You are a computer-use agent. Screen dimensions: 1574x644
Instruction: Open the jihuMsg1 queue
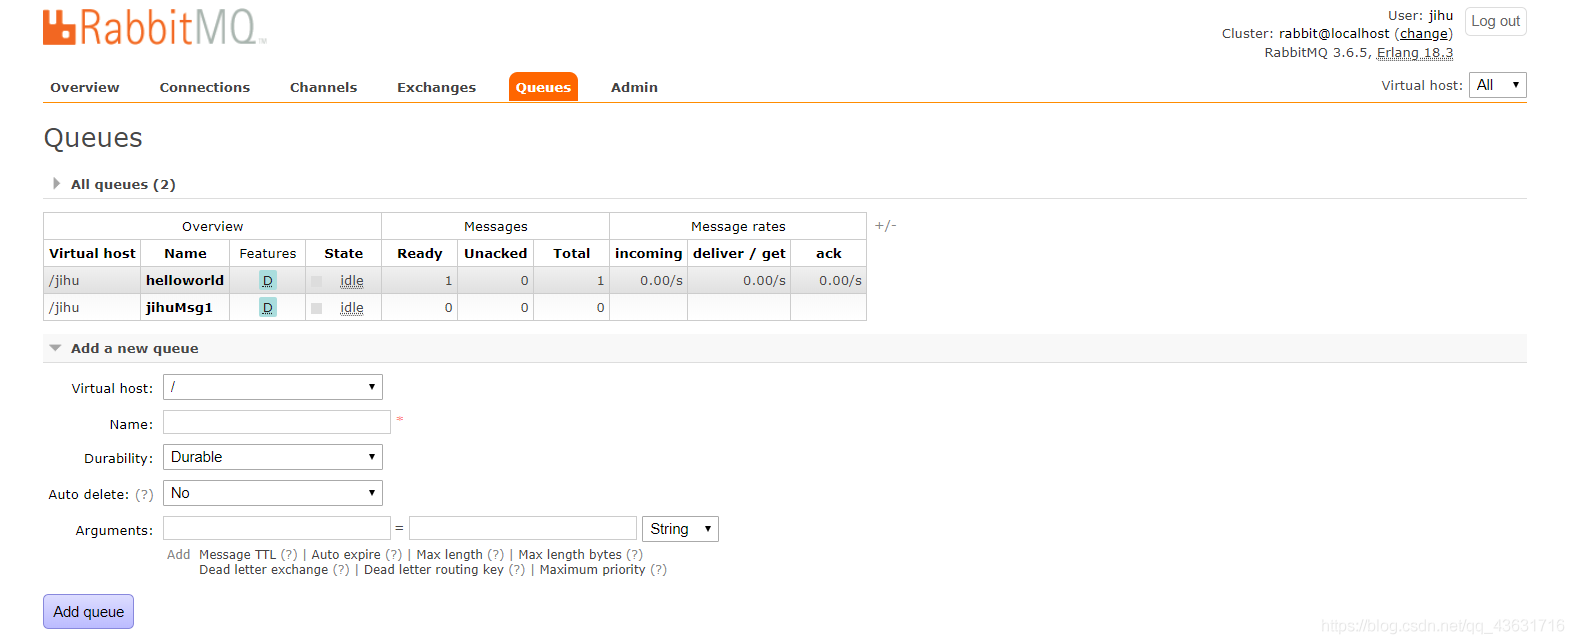pos(179,308)
